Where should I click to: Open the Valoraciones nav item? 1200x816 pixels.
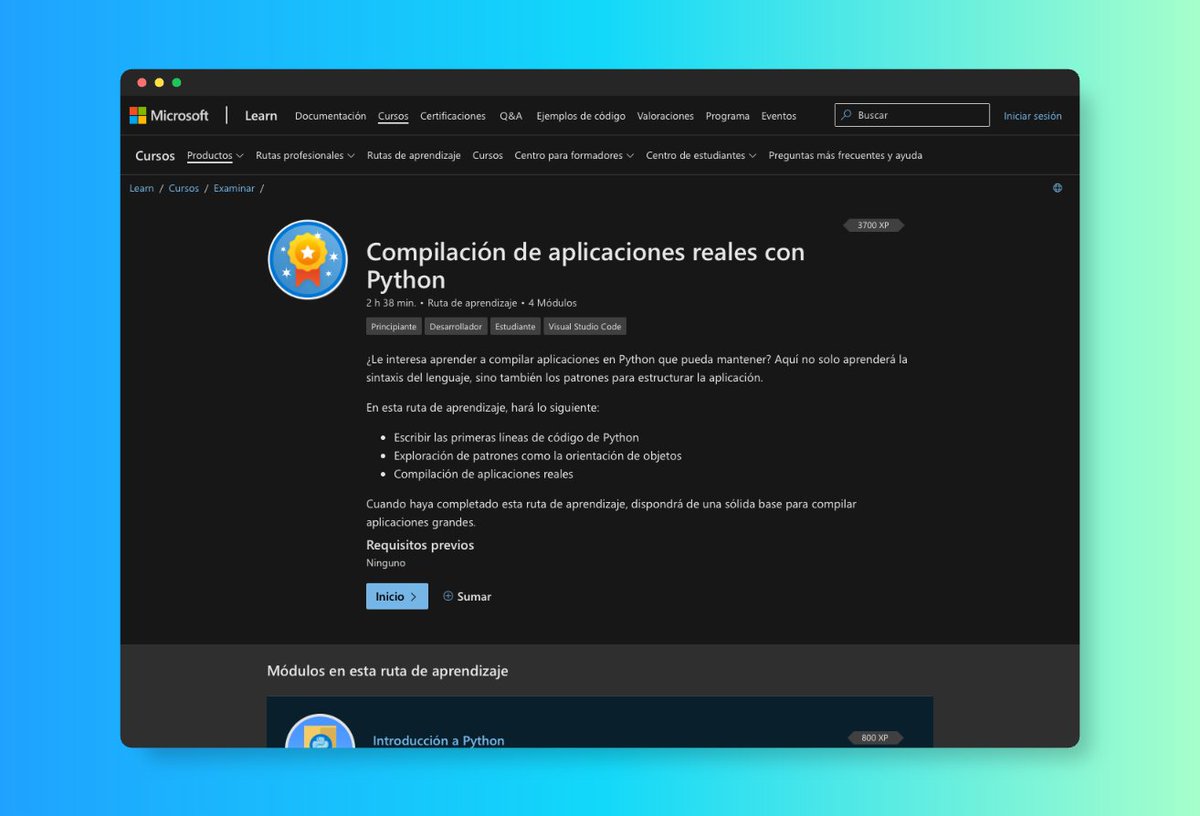665,116
